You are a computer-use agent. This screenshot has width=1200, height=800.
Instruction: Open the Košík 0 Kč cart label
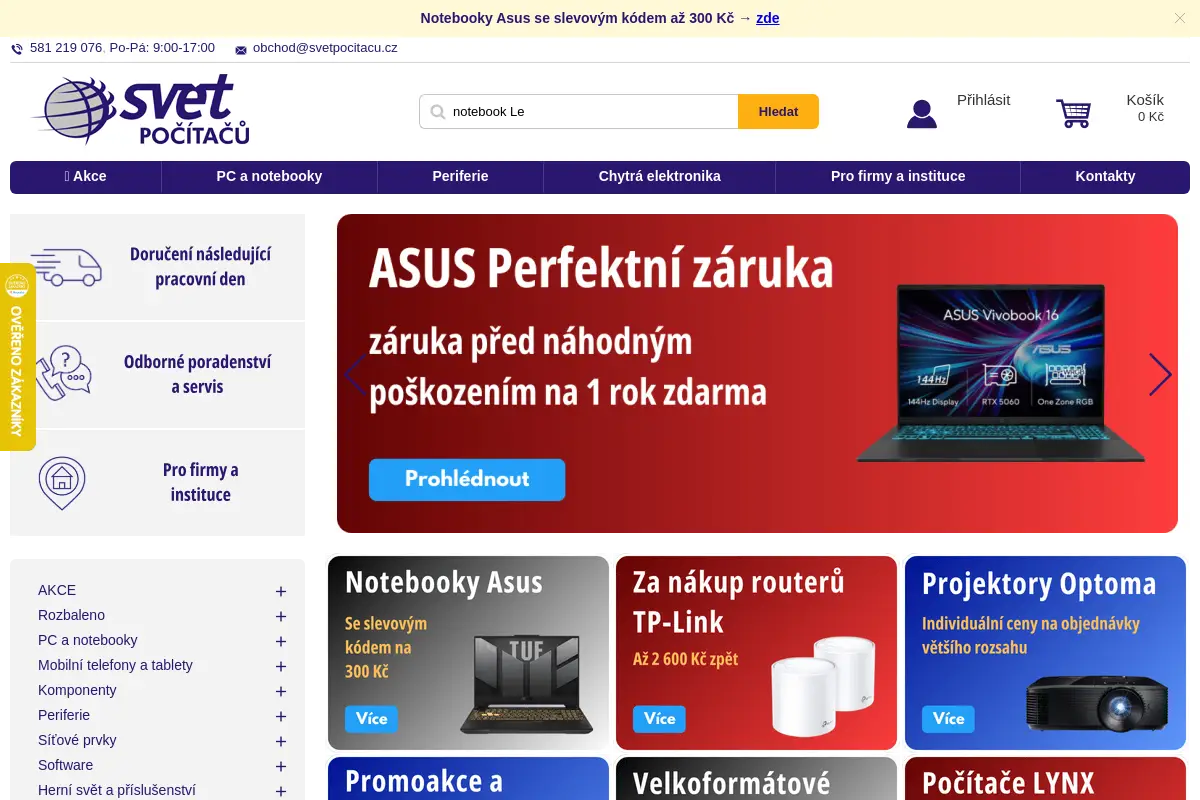pos(1144,108)
